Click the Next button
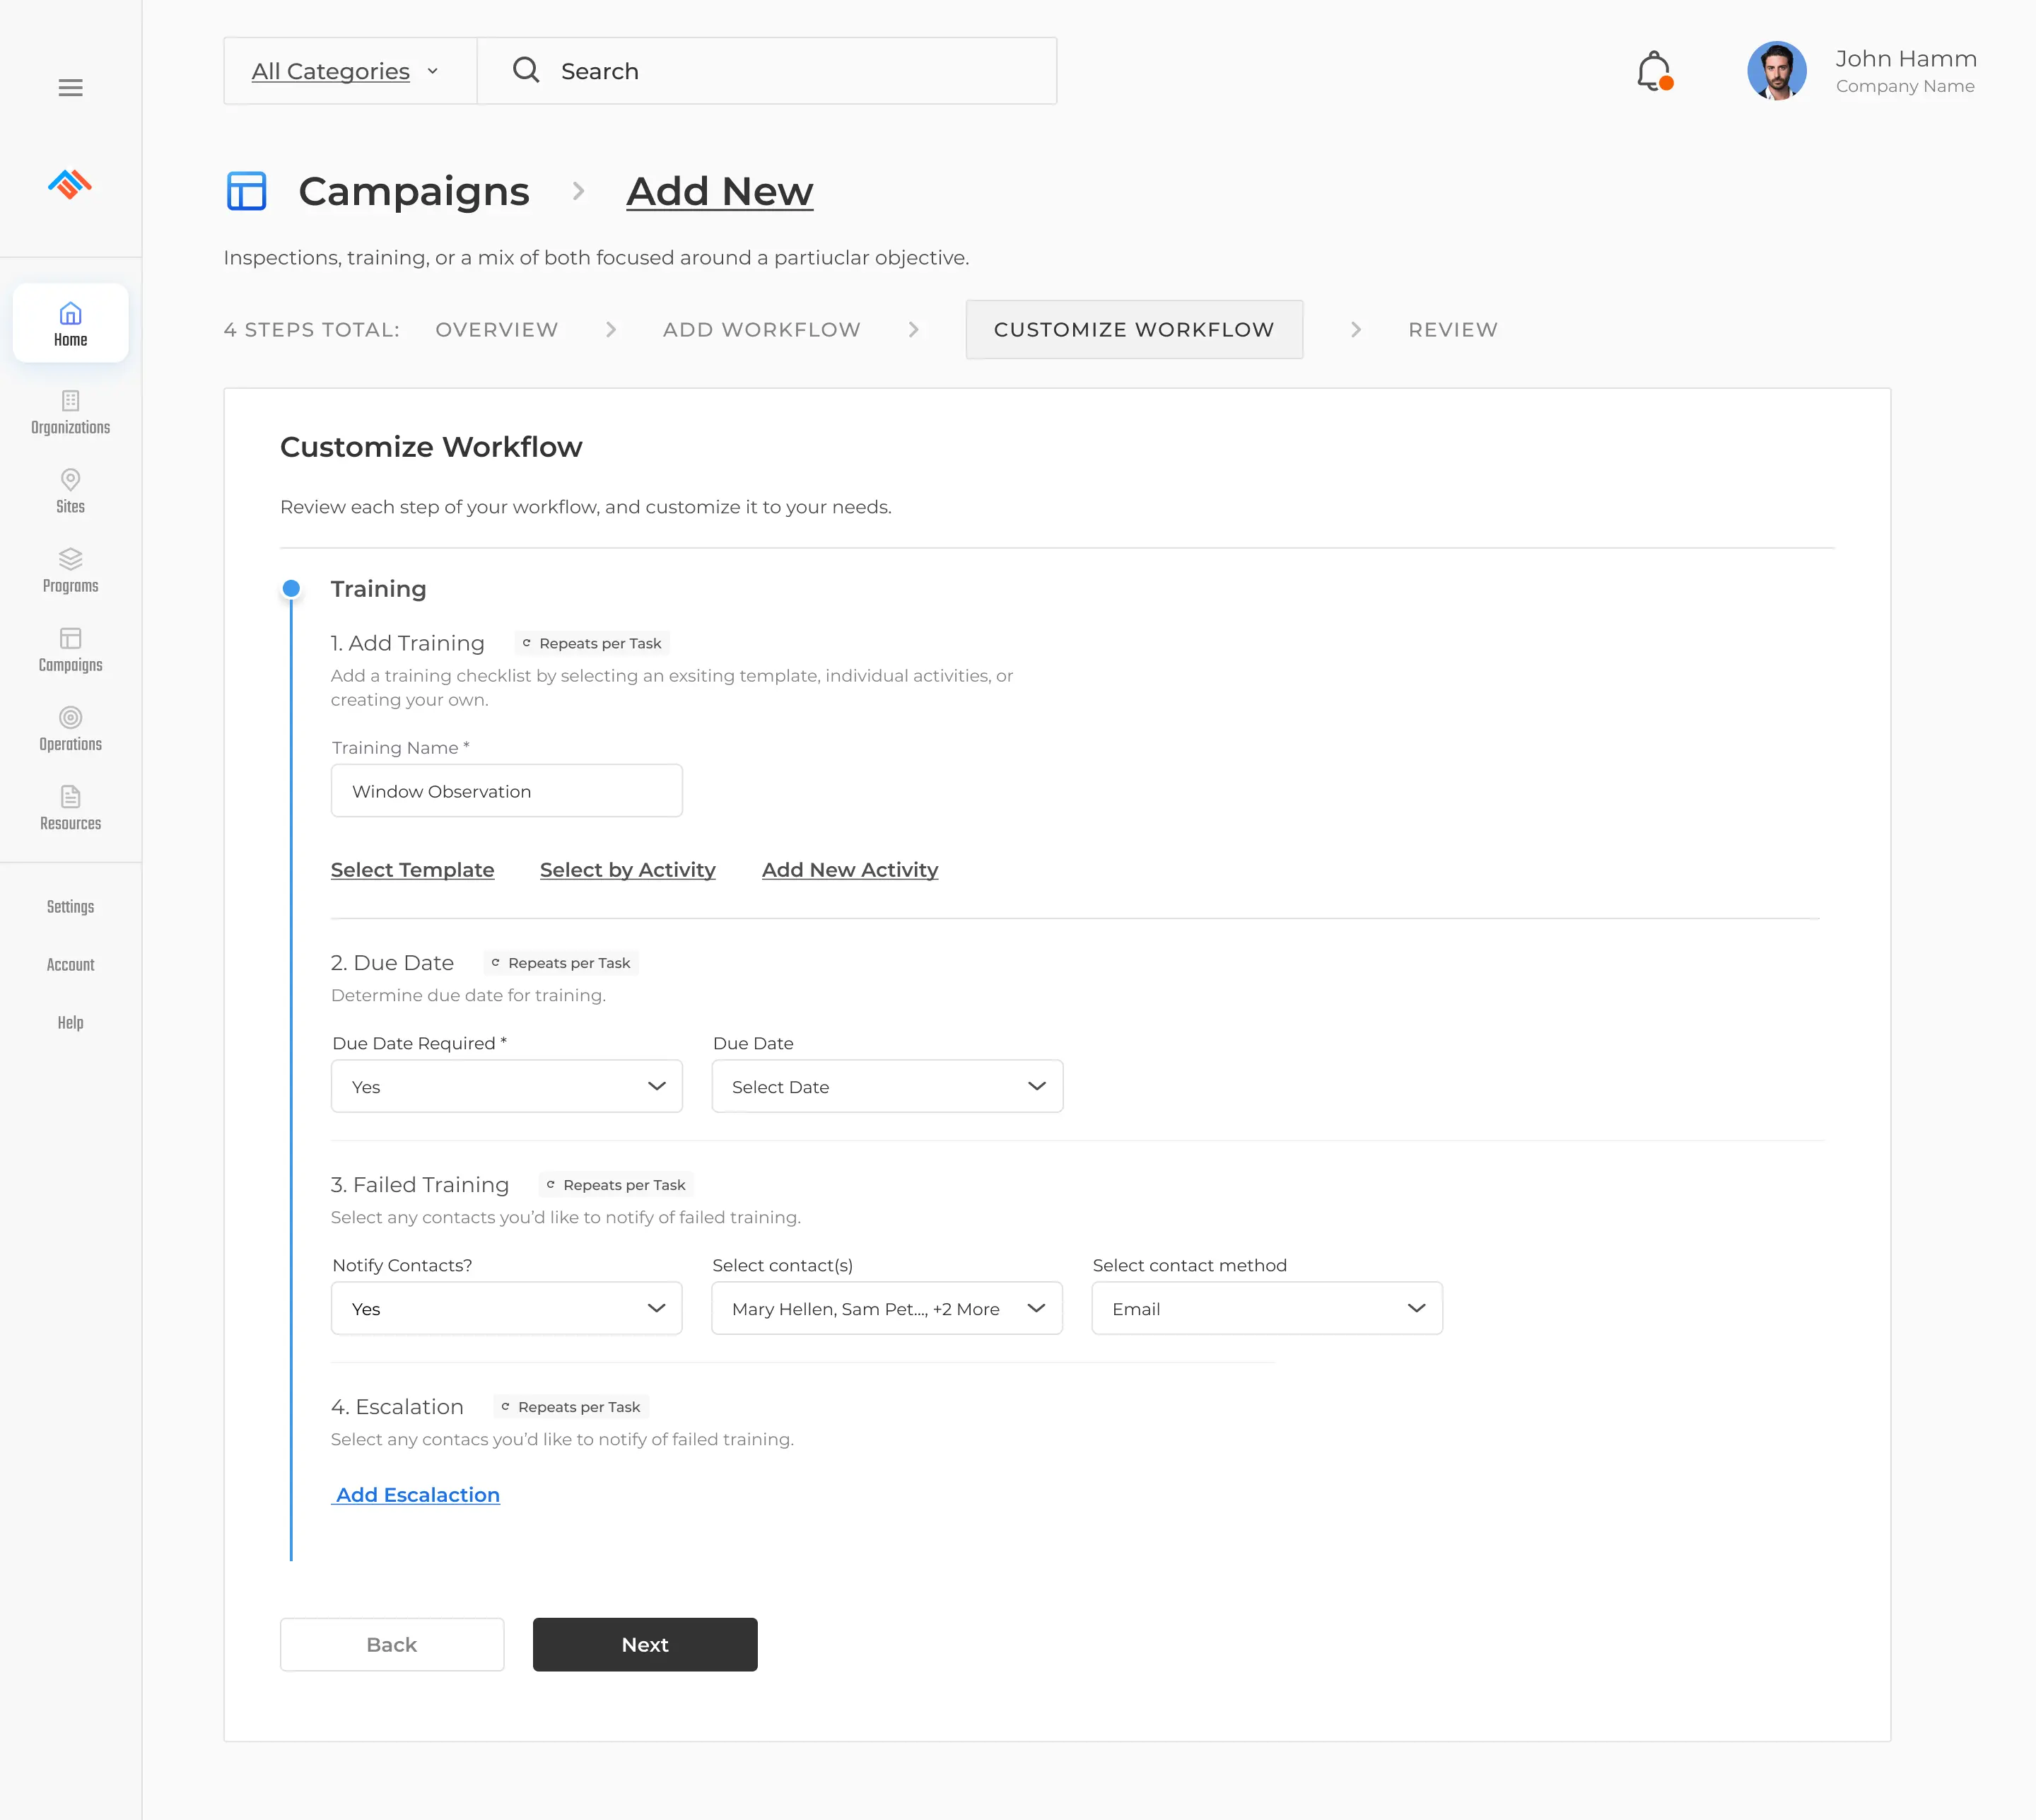This screenshot has width=2036, height=1820. coord(645,1645)
